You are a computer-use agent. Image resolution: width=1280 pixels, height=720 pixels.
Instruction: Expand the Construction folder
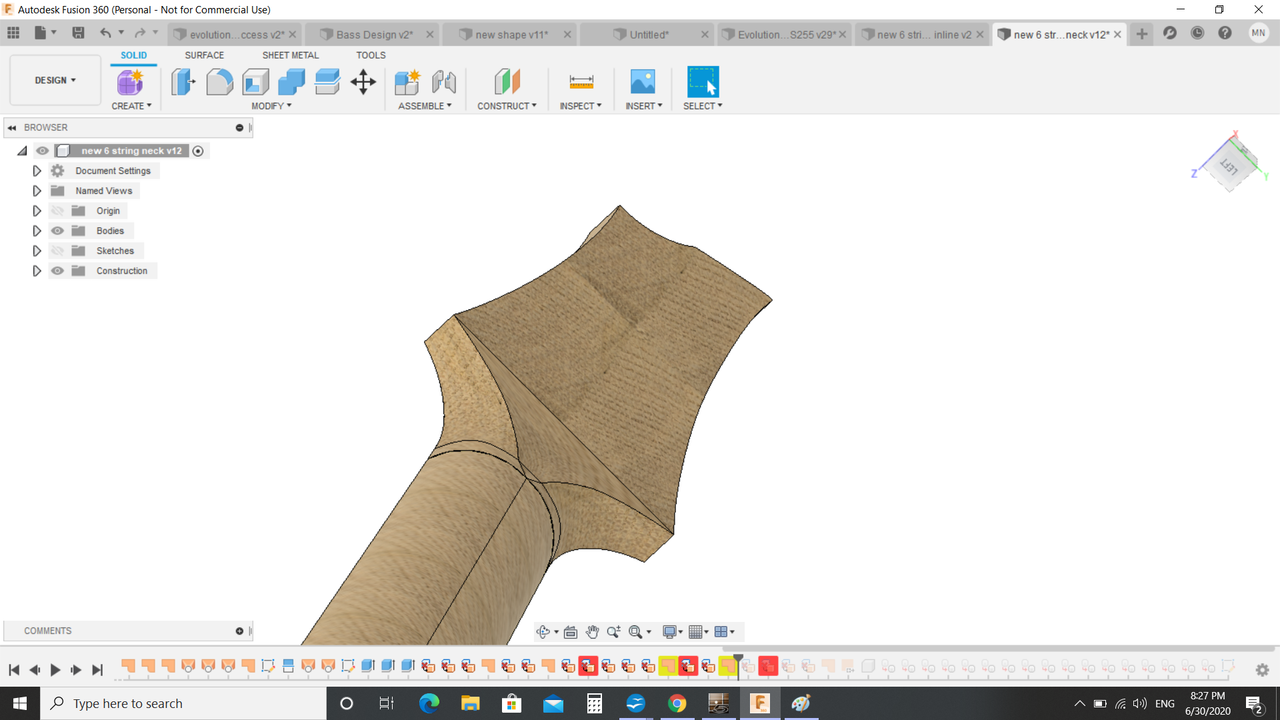[37, 271]
